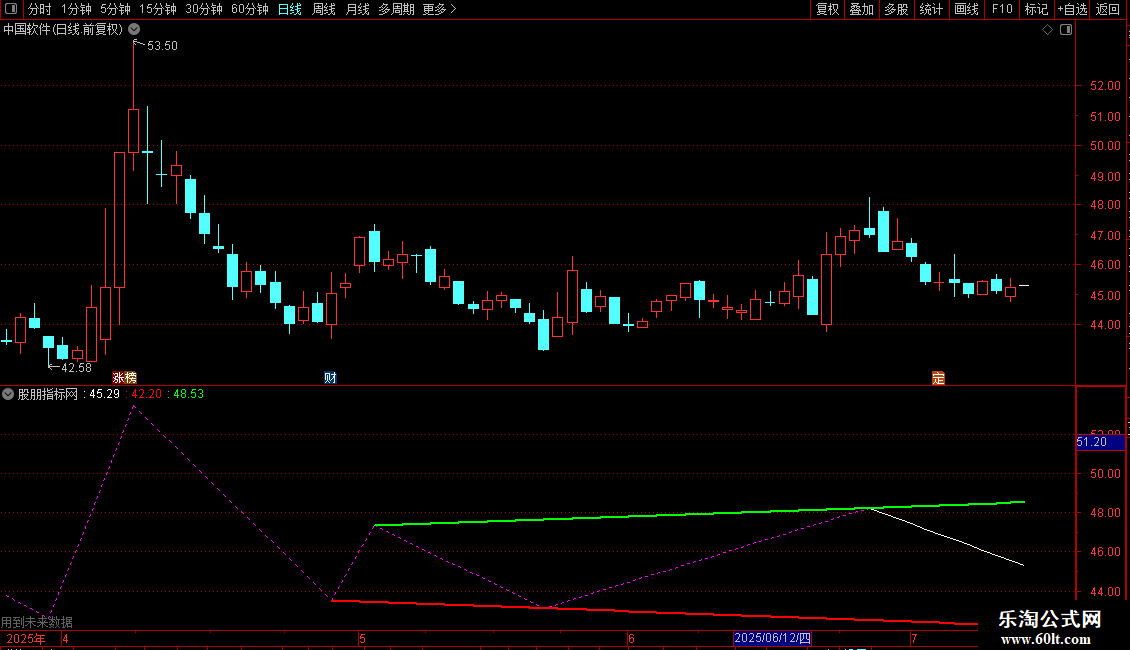Click the 51.20 highlighted price tag
The width and height of the screenshot is (1130, 650).
(1100, 442)
